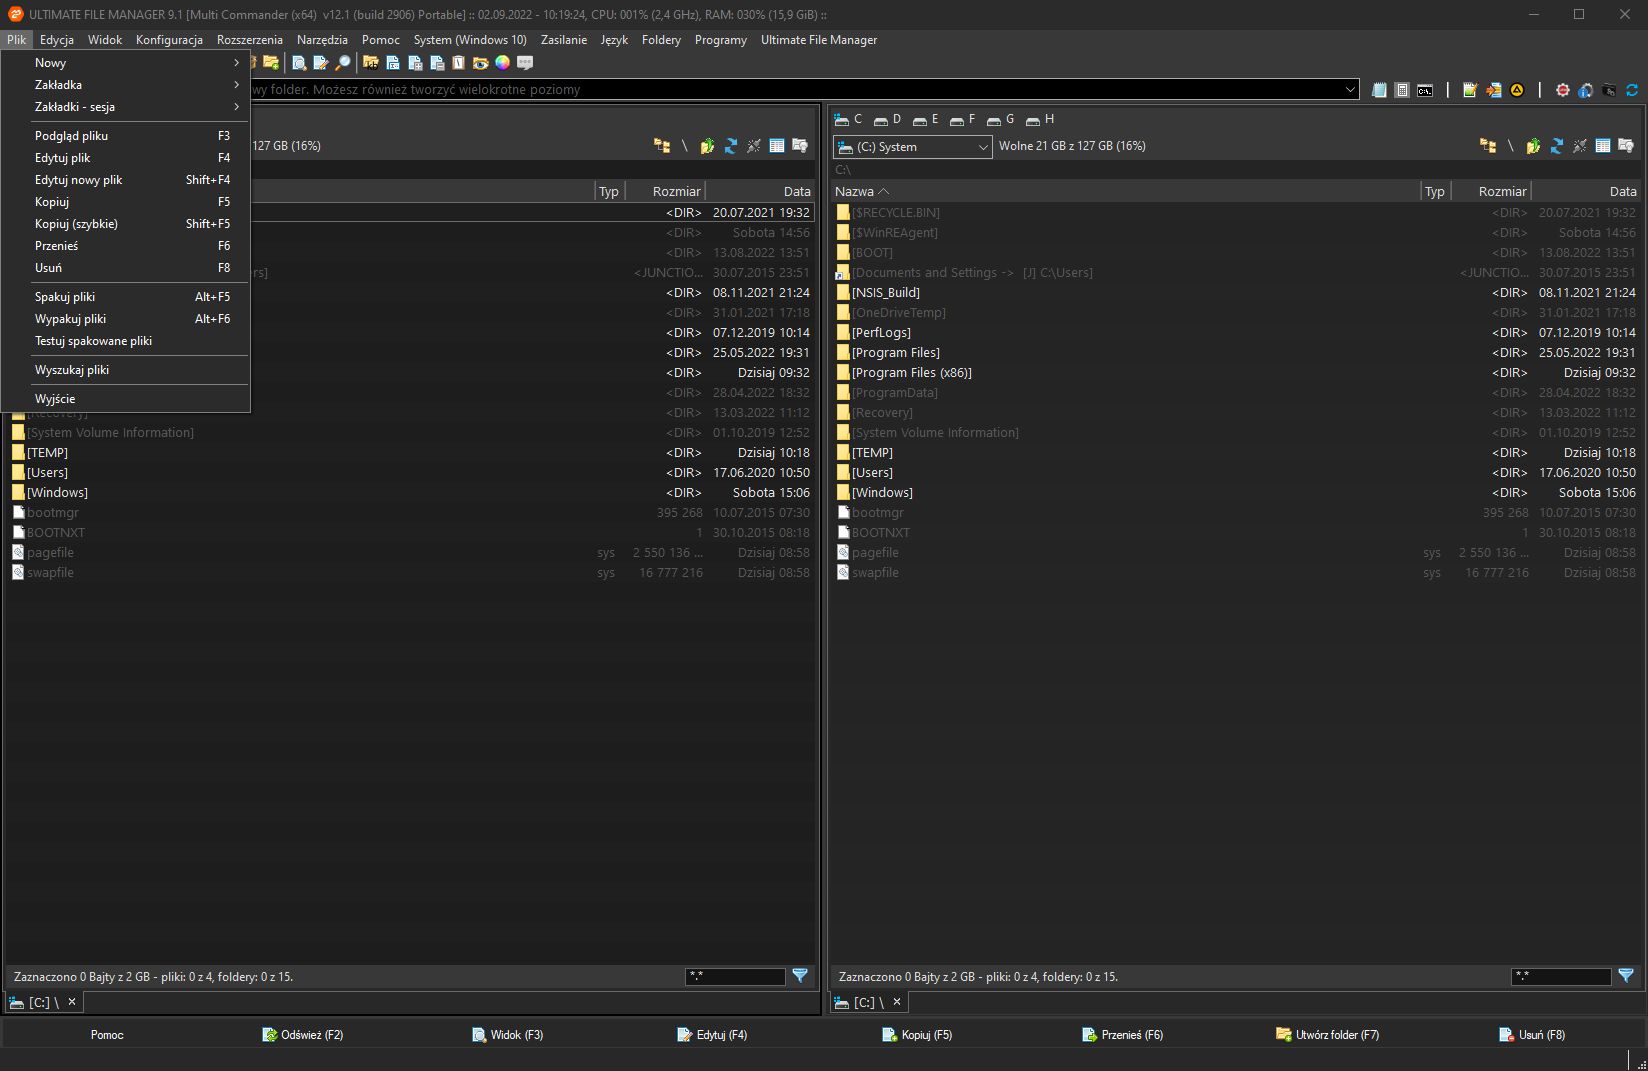Close the left panel [C:] tab
1648x1071 pixels.
(x=72, y=1001)
